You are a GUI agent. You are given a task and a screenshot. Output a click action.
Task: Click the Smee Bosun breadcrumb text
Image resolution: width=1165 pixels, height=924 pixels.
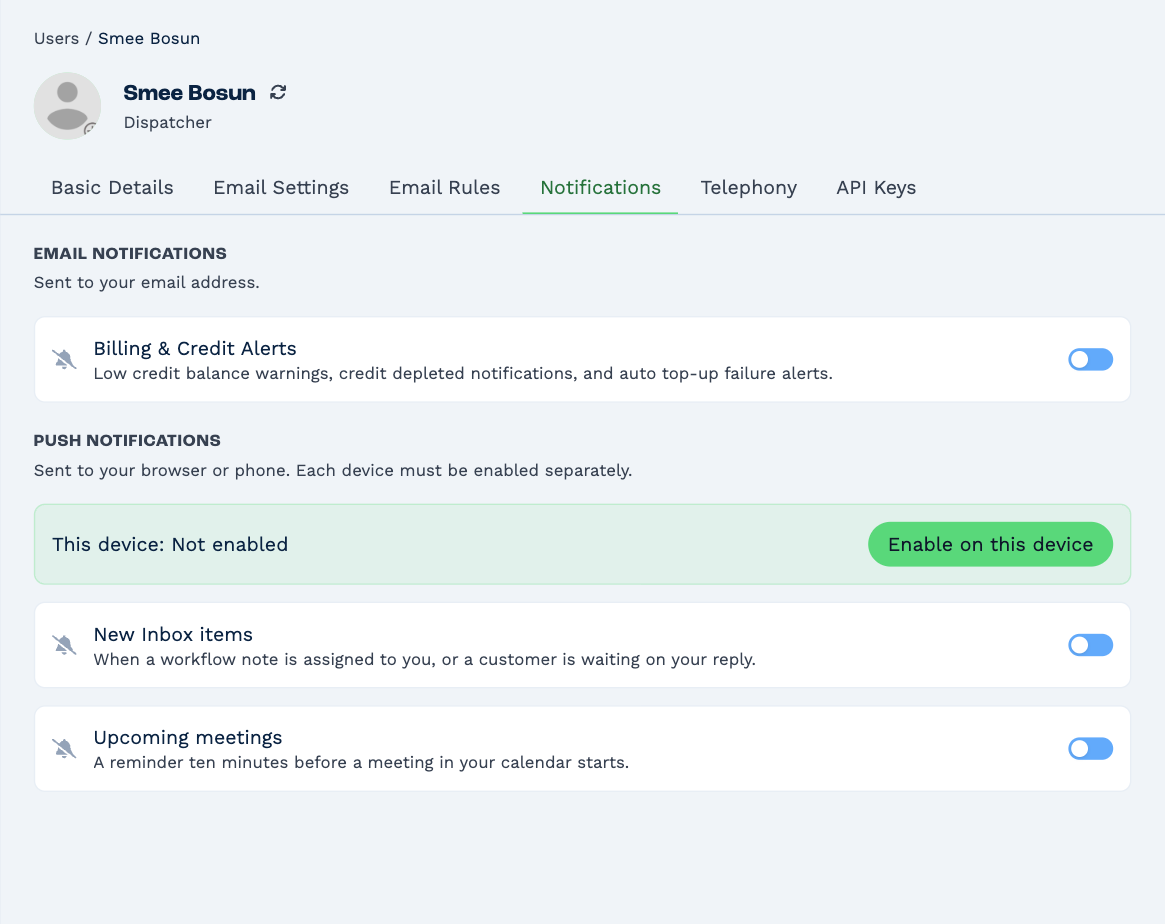point(149,39)
